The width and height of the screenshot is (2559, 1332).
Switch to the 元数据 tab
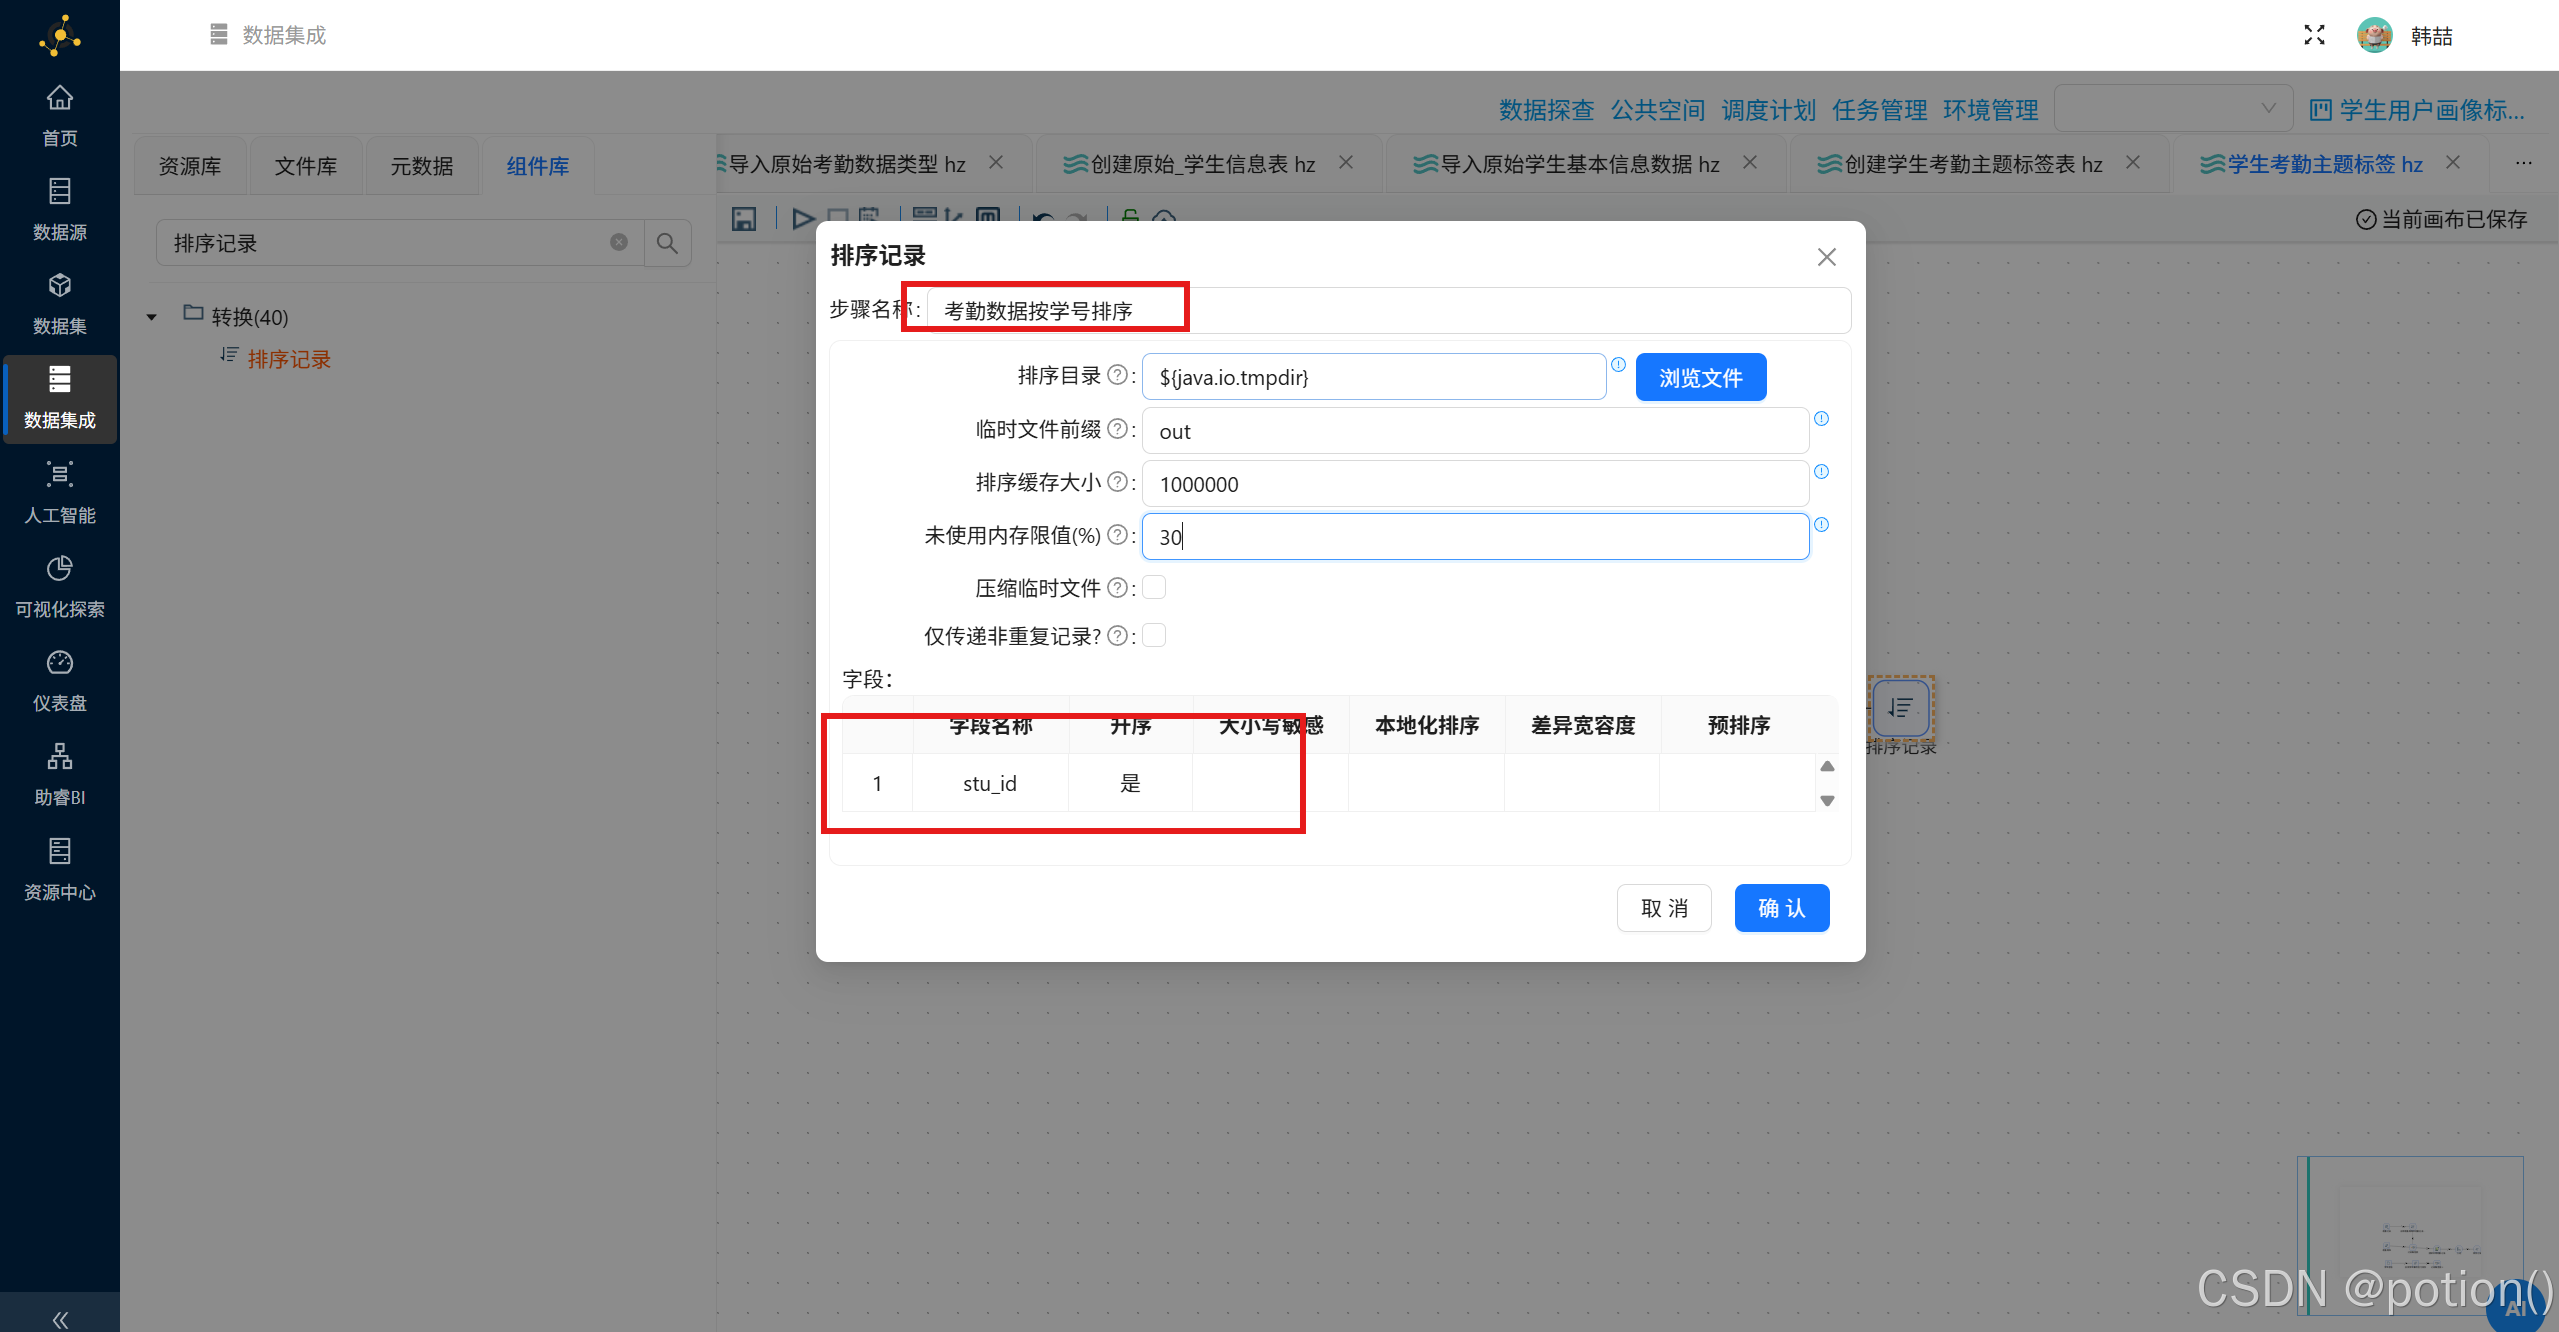coord(422,166)
